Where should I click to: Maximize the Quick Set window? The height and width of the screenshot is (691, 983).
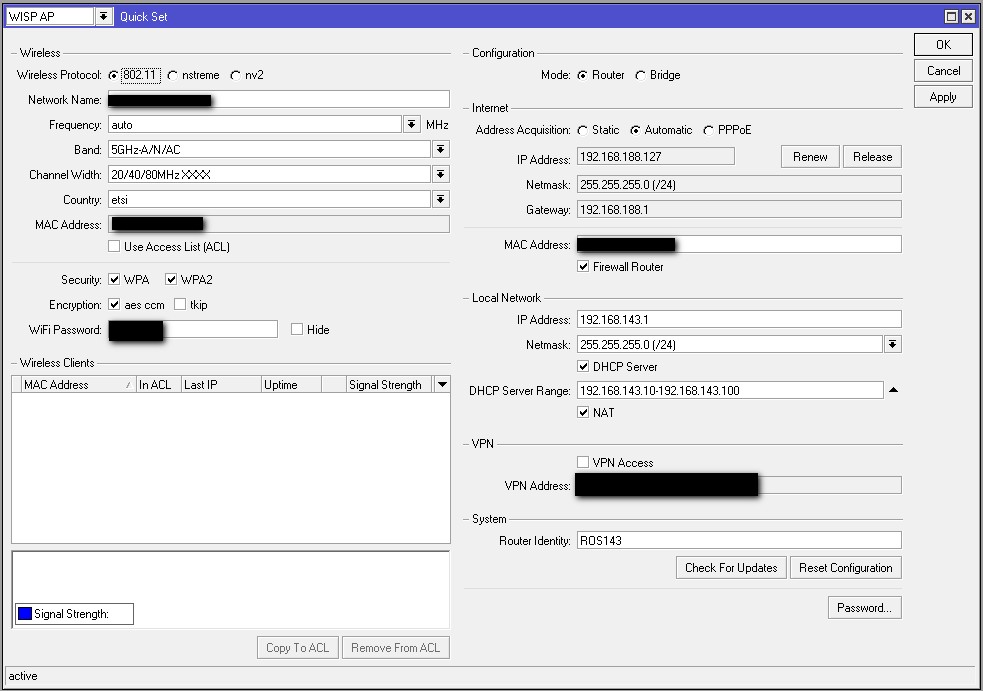(x=951, y=16)
